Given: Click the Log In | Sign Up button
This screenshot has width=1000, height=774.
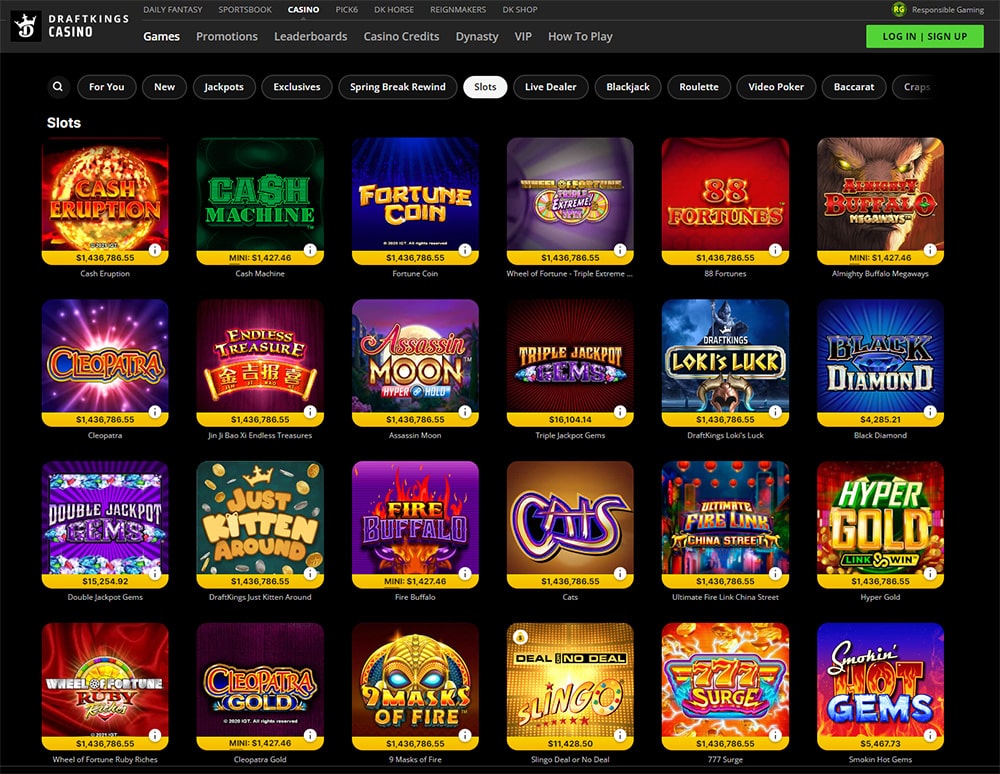Looking at the screenshot, I should coord(924,36).
